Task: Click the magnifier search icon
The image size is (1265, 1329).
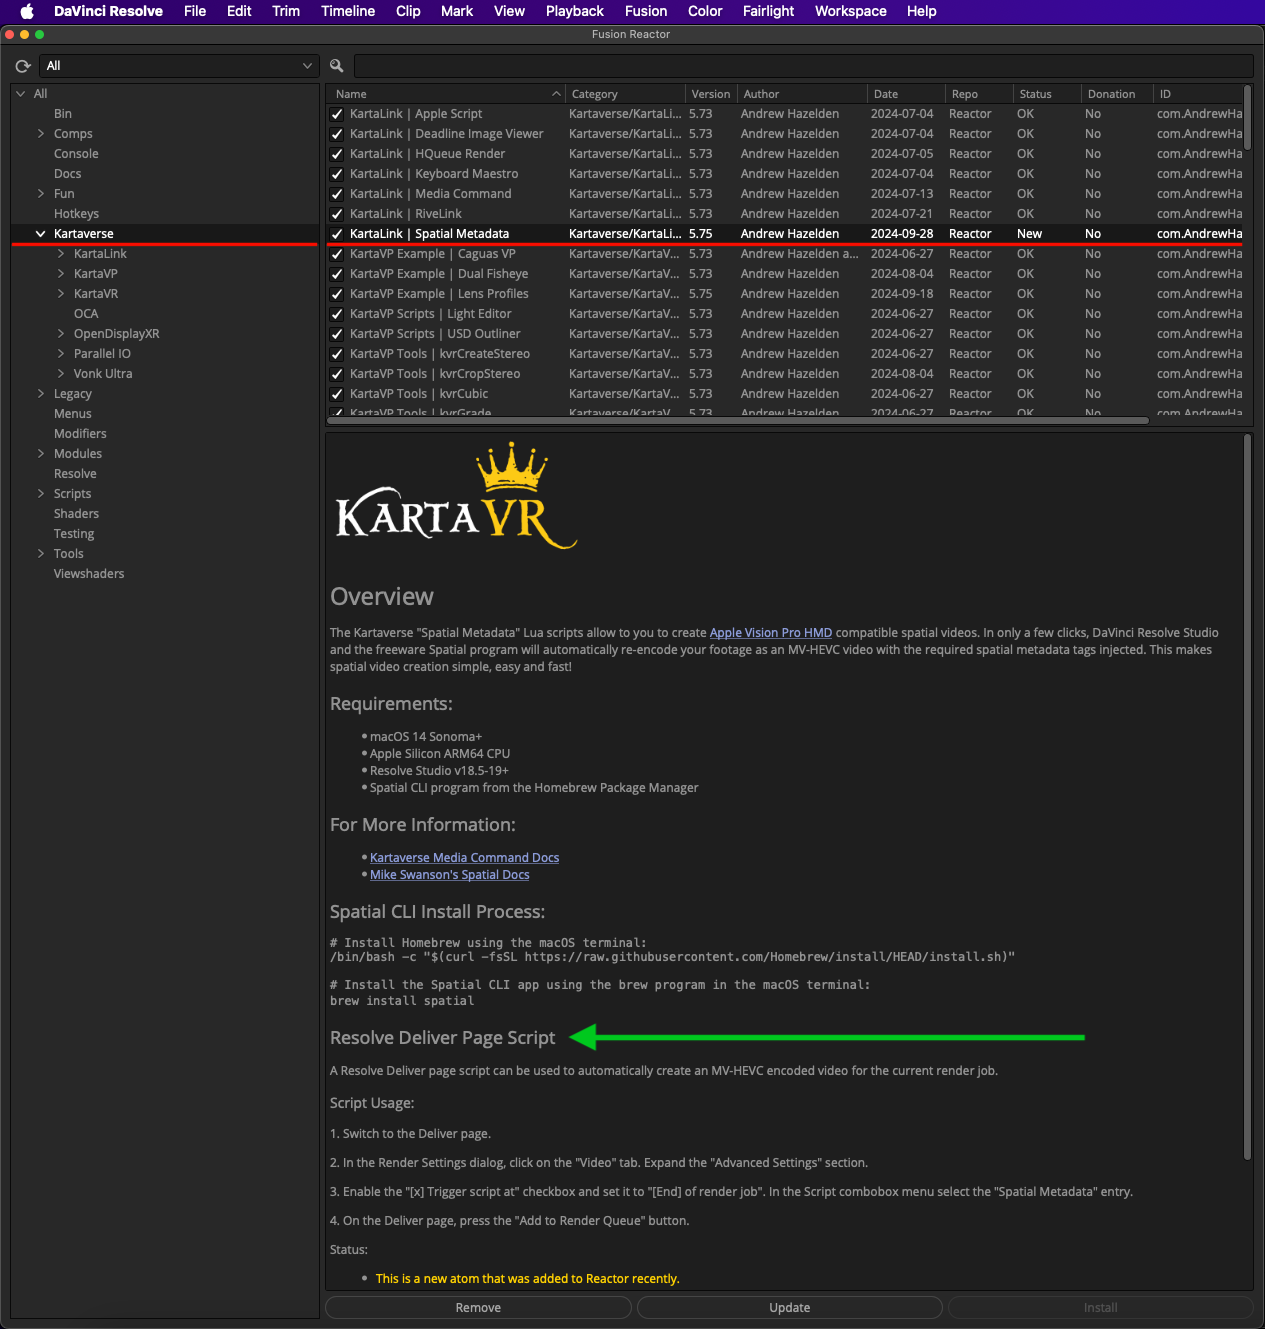Action: [337, 66]
